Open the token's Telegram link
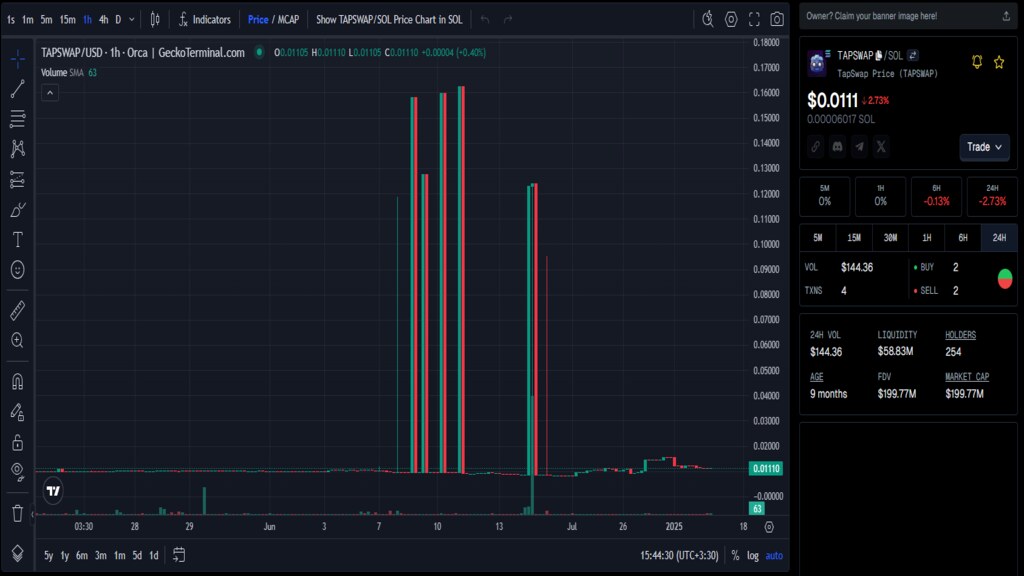Screen dimensions: 1024x576 [859, 146]
